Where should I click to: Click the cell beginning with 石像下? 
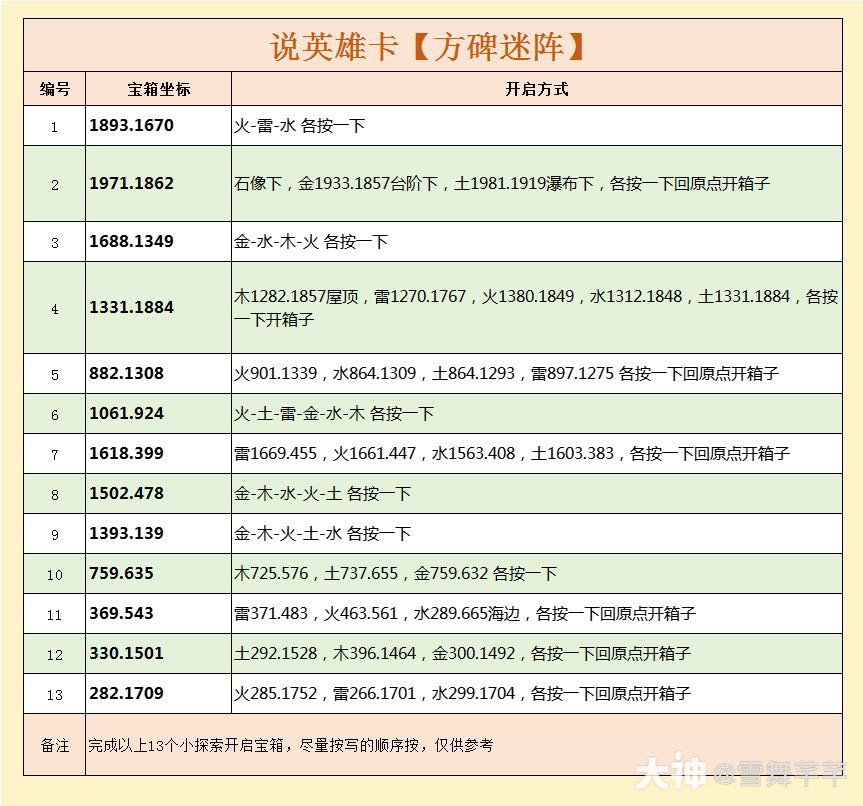pos(501,184)
